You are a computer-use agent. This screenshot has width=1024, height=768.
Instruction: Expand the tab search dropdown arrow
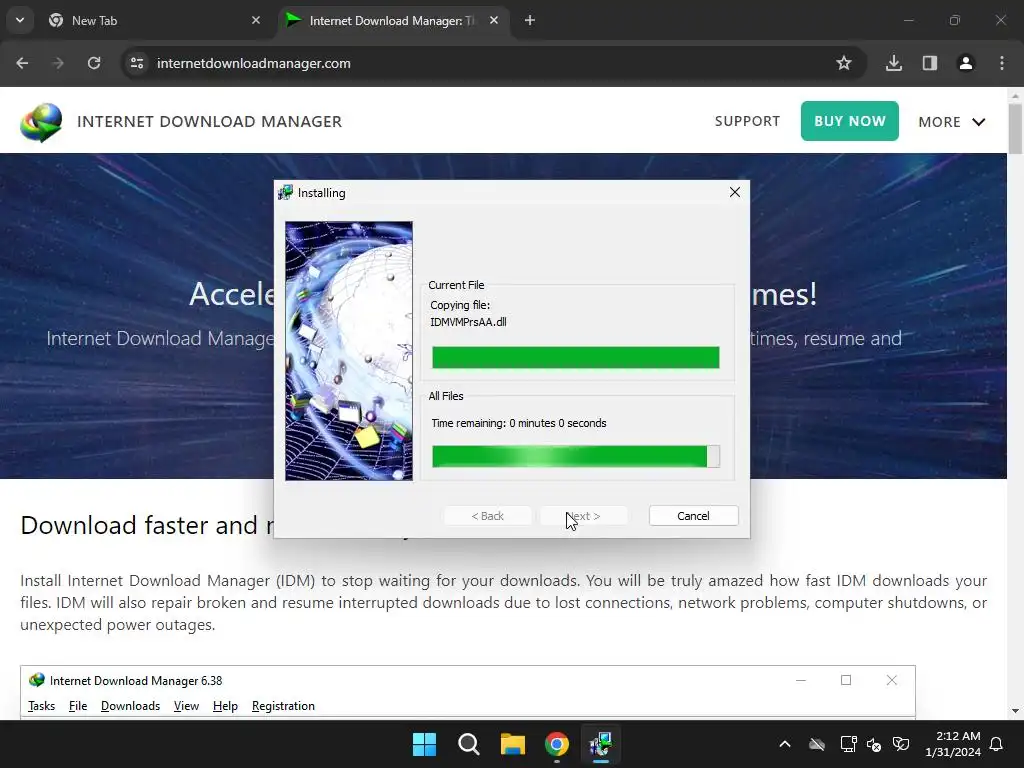point(20,20)
